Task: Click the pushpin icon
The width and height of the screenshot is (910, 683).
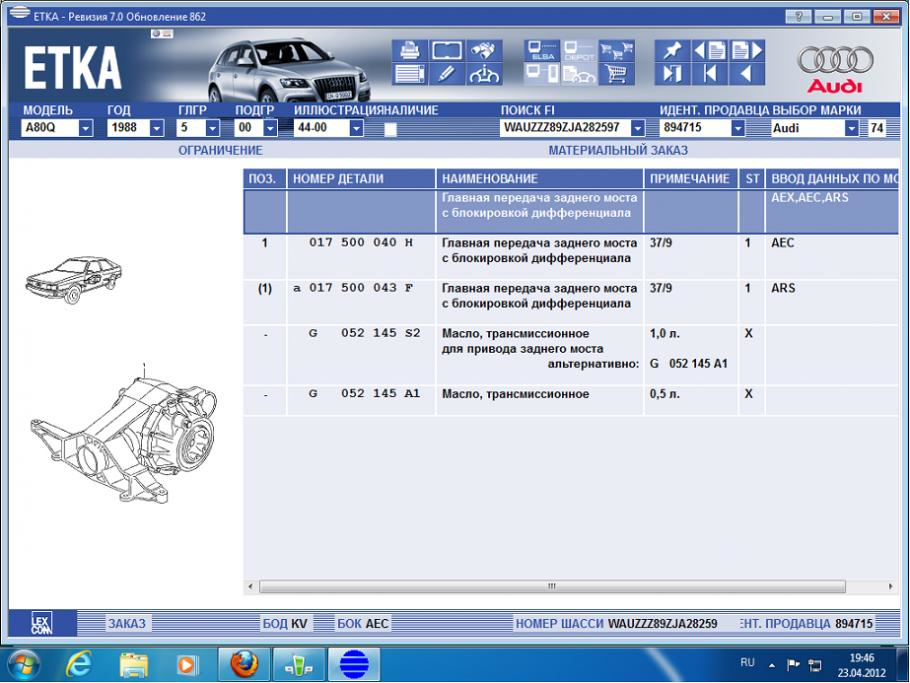Action: click(672, 50)
